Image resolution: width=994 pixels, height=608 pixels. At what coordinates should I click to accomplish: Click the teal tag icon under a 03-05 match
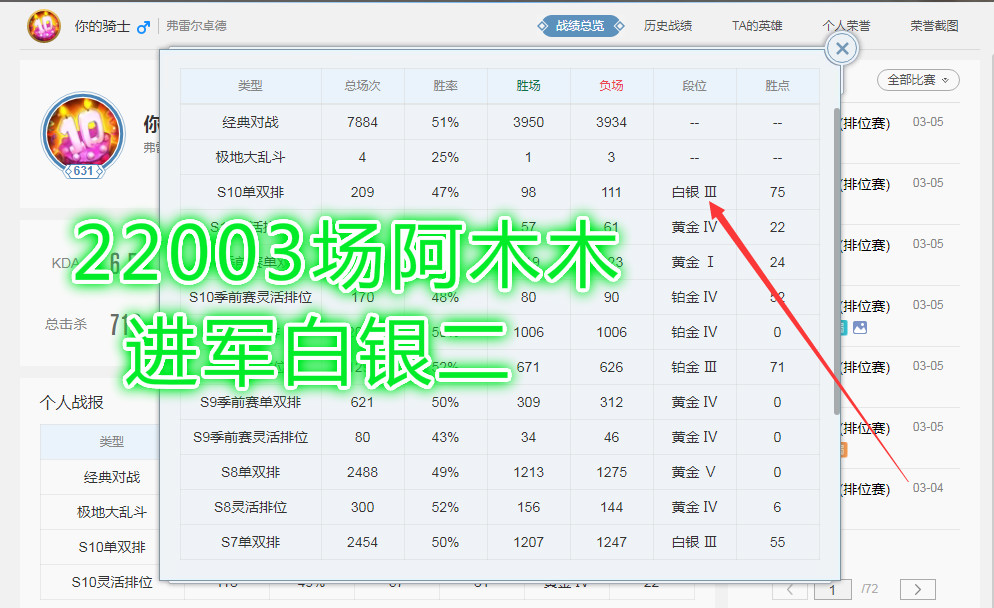[845, 325]
